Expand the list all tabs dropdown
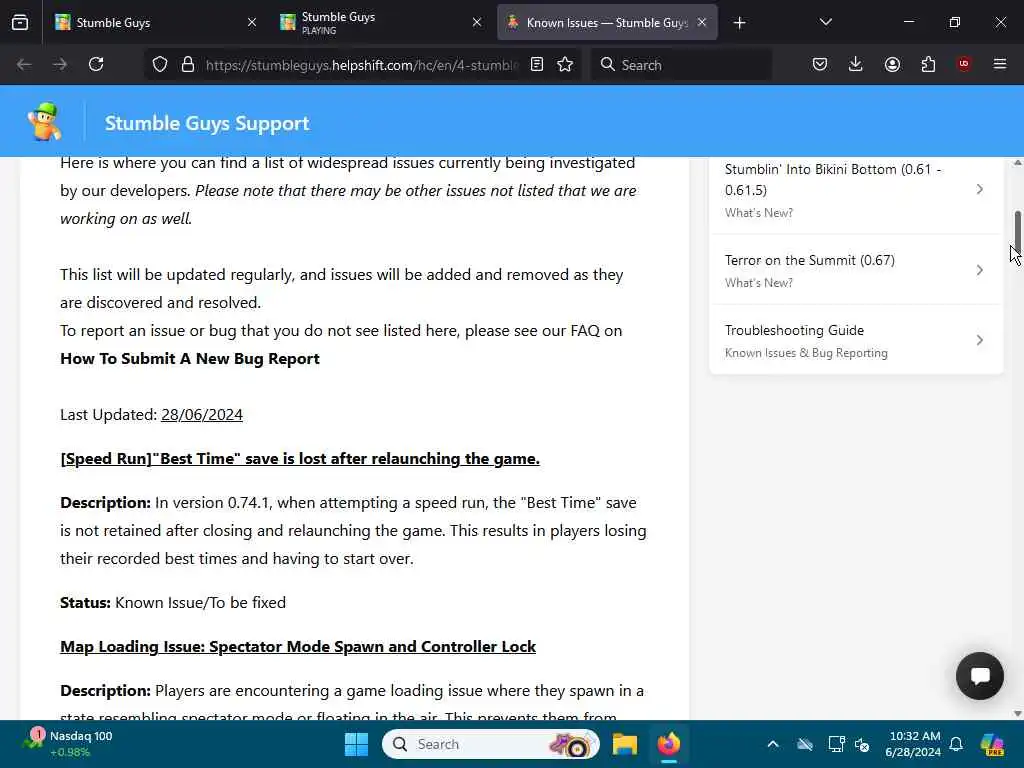The width and height of the screenshot is (1024, 768). [x=825, y=23]
